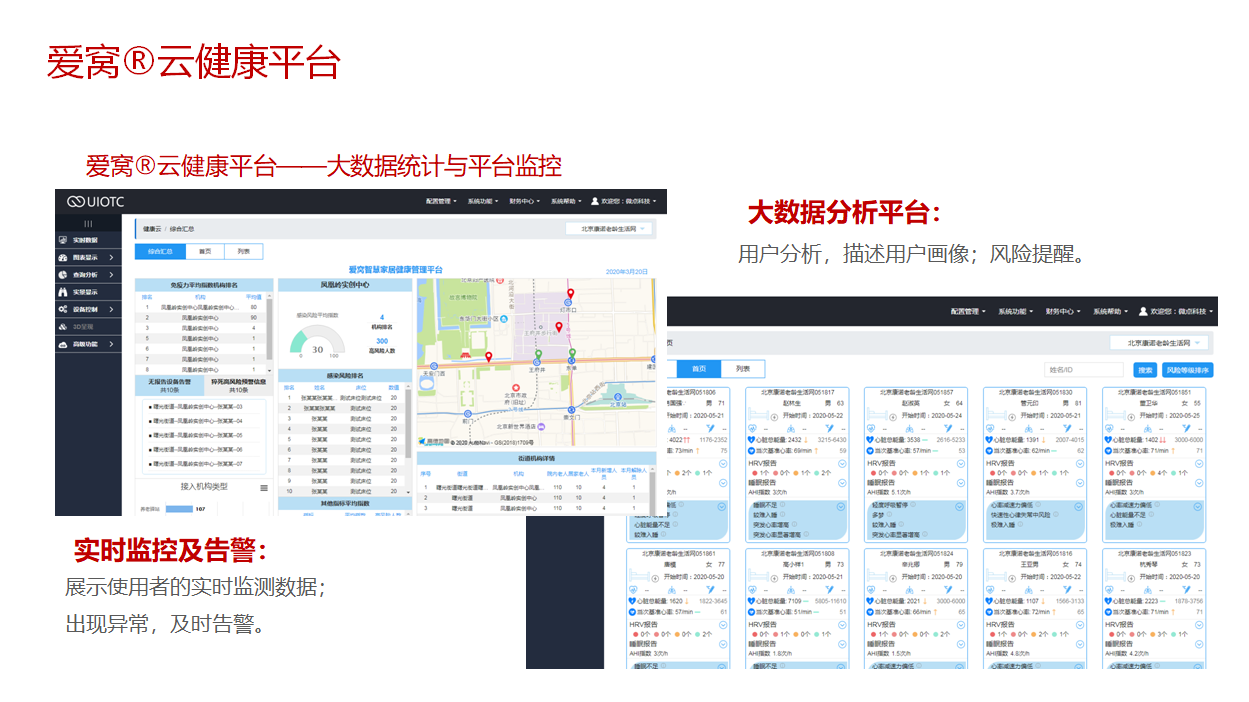This screenshot has width=1249, height=702.
Task: Click the 高级功能 cloud icon
Action: [x=63, y=344]
